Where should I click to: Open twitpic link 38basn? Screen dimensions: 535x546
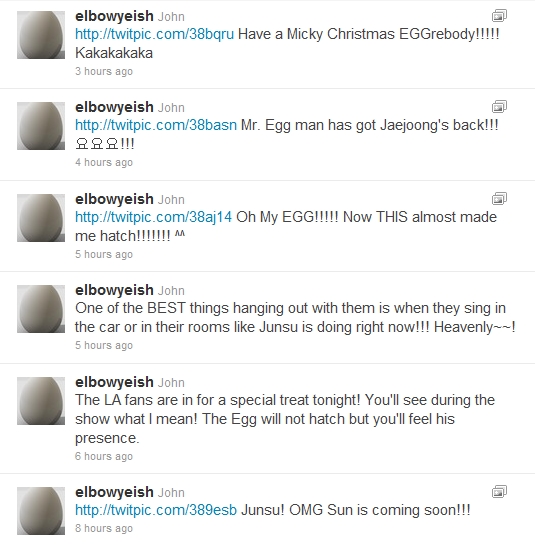(x=156, y=125)
